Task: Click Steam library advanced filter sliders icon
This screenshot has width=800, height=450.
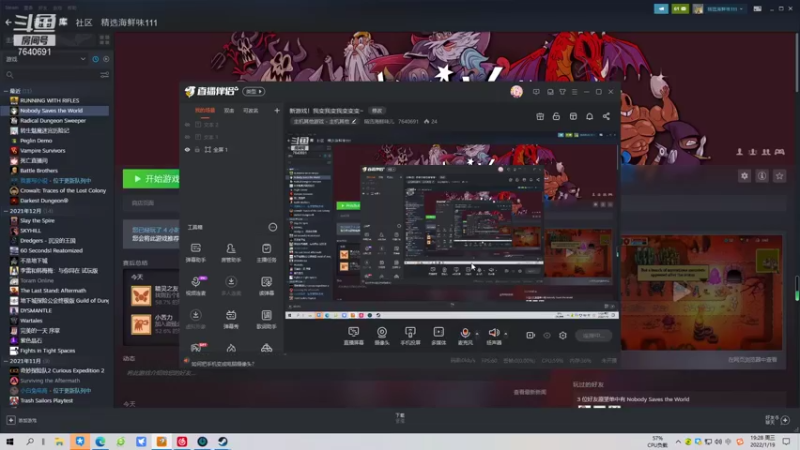Action: coord(105,75)
